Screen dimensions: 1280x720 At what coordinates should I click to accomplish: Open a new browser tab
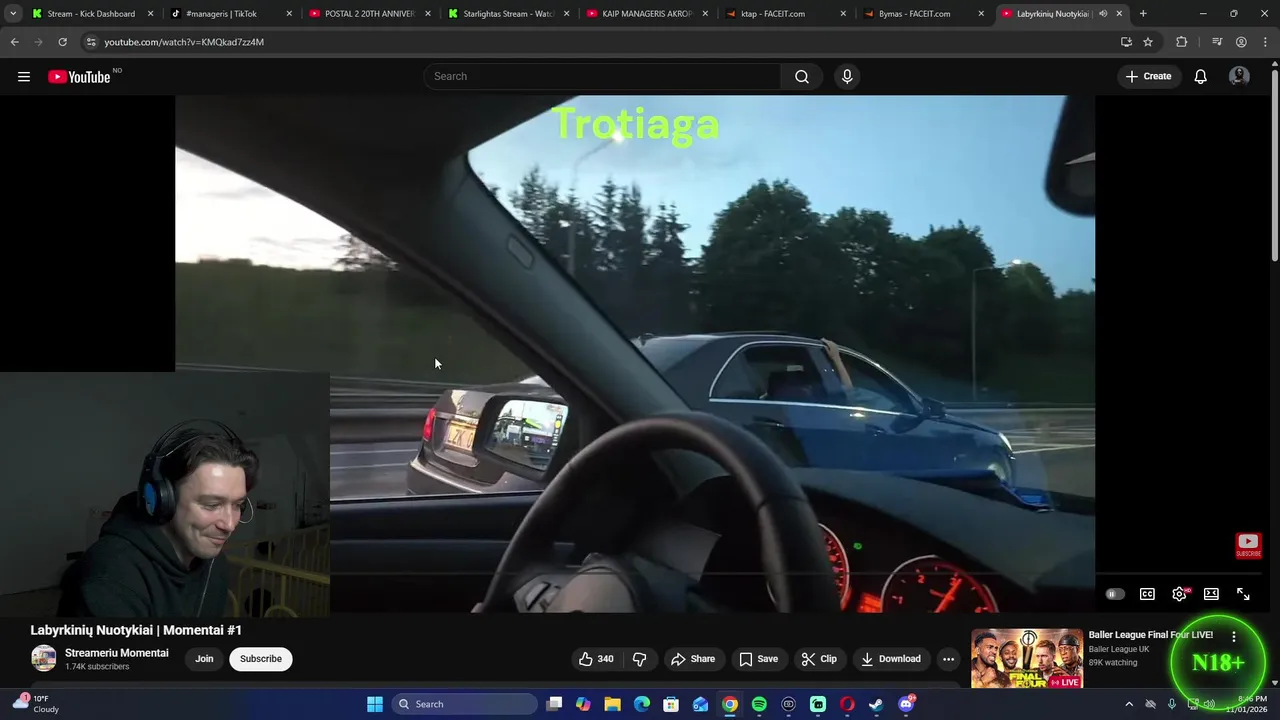click(1143, 14)
